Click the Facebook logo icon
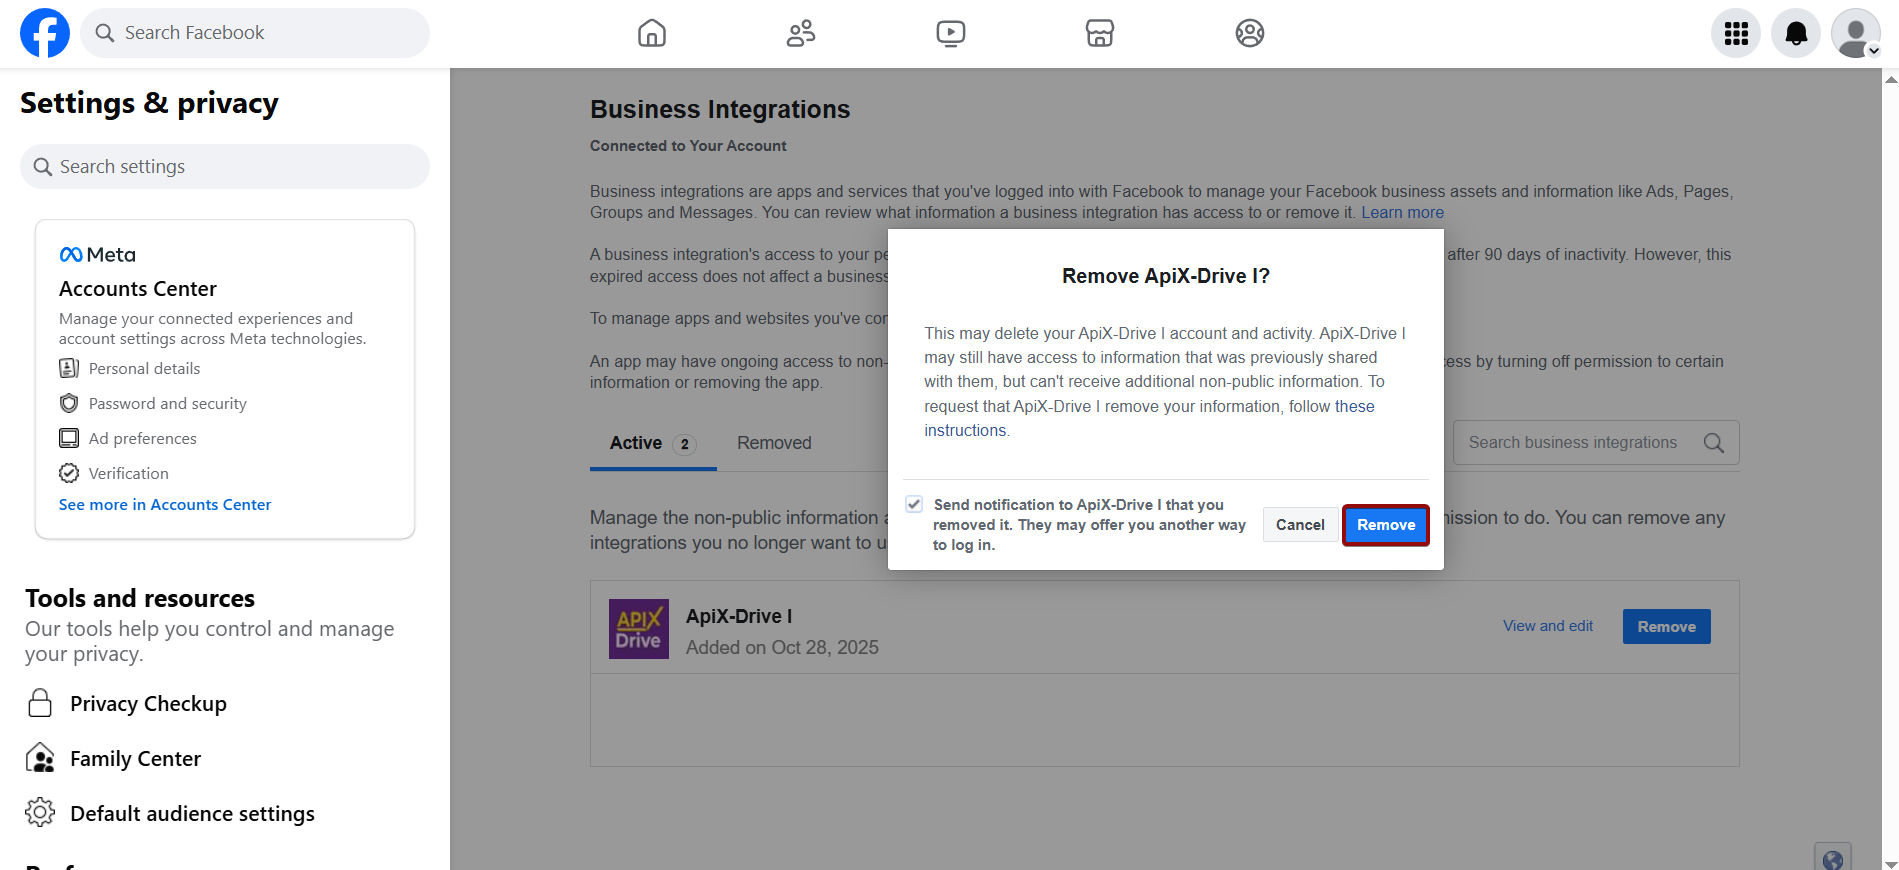The height and width of the screenshot is (870, 1899). [45, 33]
